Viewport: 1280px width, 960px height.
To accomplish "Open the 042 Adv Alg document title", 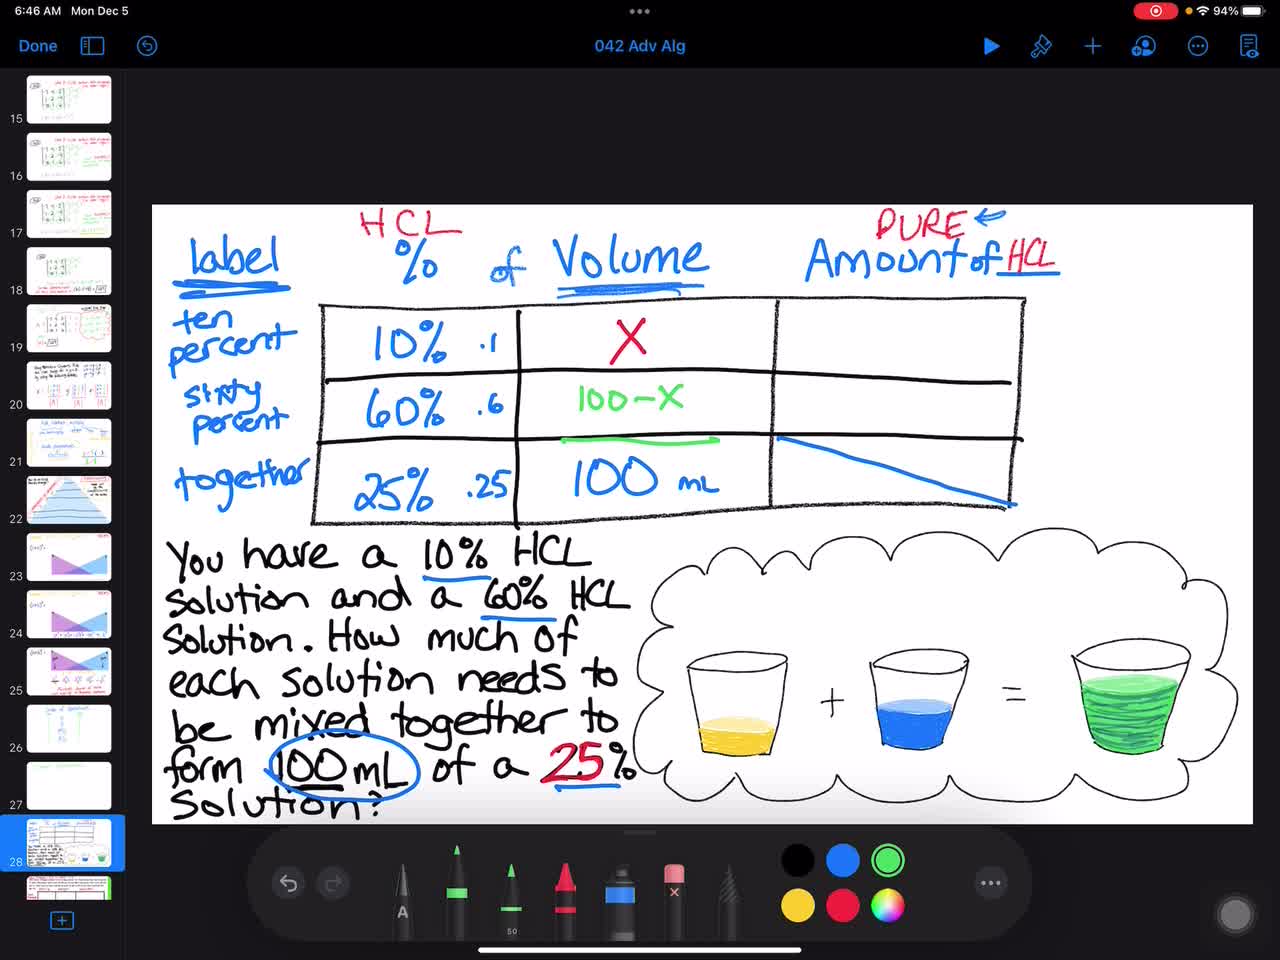I will coord(640,46).
